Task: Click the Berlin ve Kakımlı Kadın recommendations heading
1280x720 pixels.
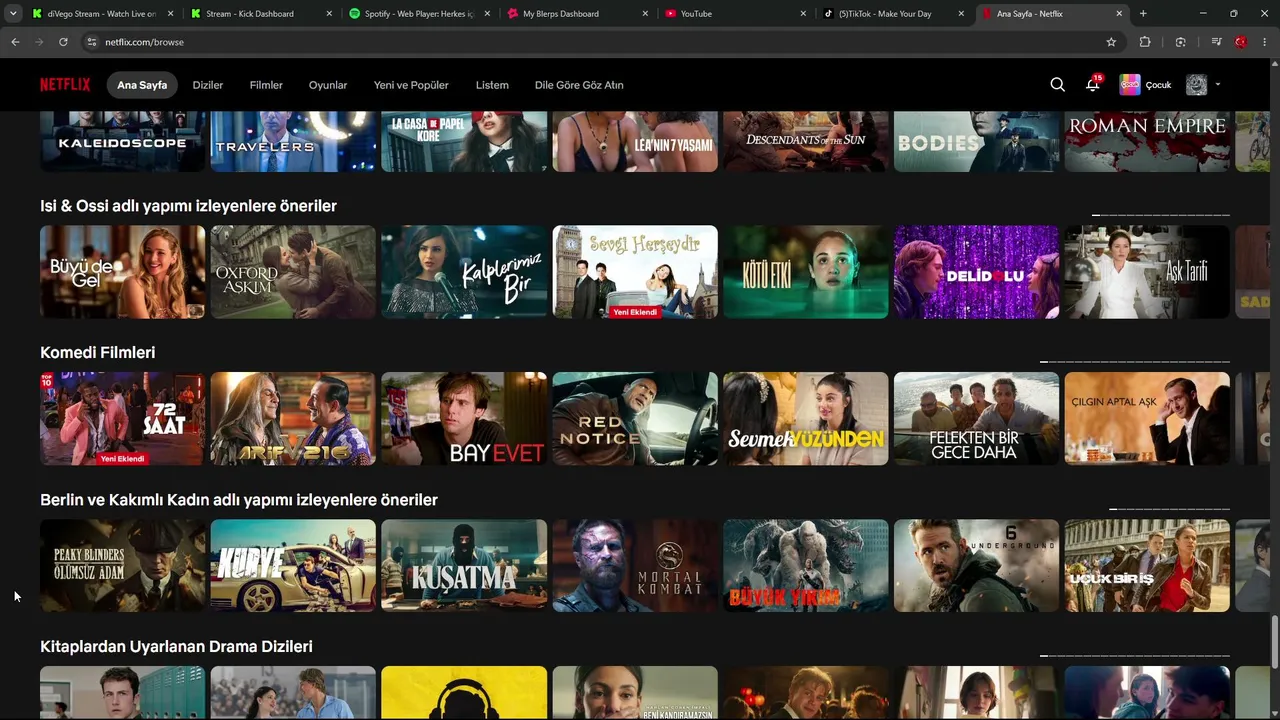Action: [x=239, y=500]
